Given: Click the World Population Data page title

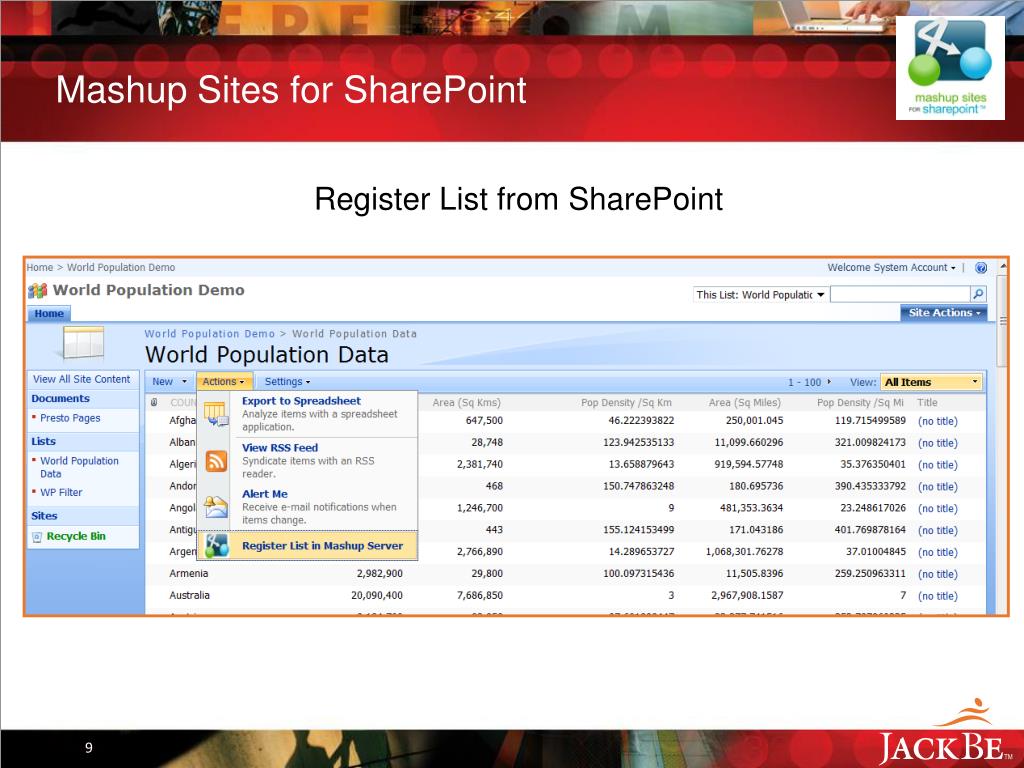Looking at the screenshot, I should (x=266, y=355).
